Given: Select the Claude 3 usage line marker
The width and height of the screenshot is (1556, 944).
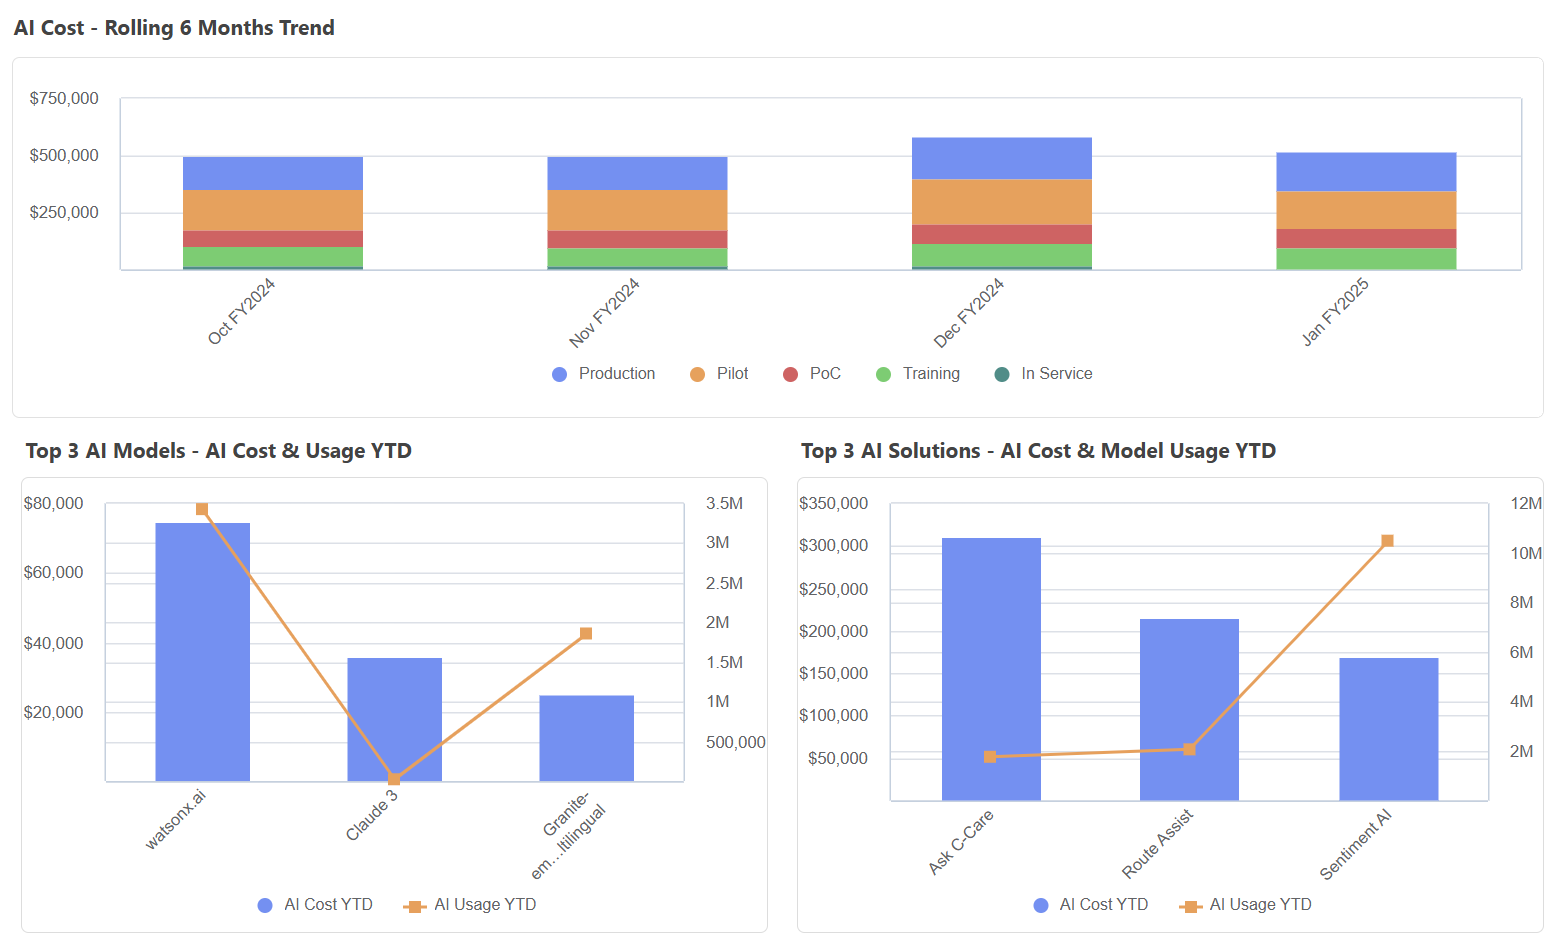Looking at the screenshot, I should point(394,779).
